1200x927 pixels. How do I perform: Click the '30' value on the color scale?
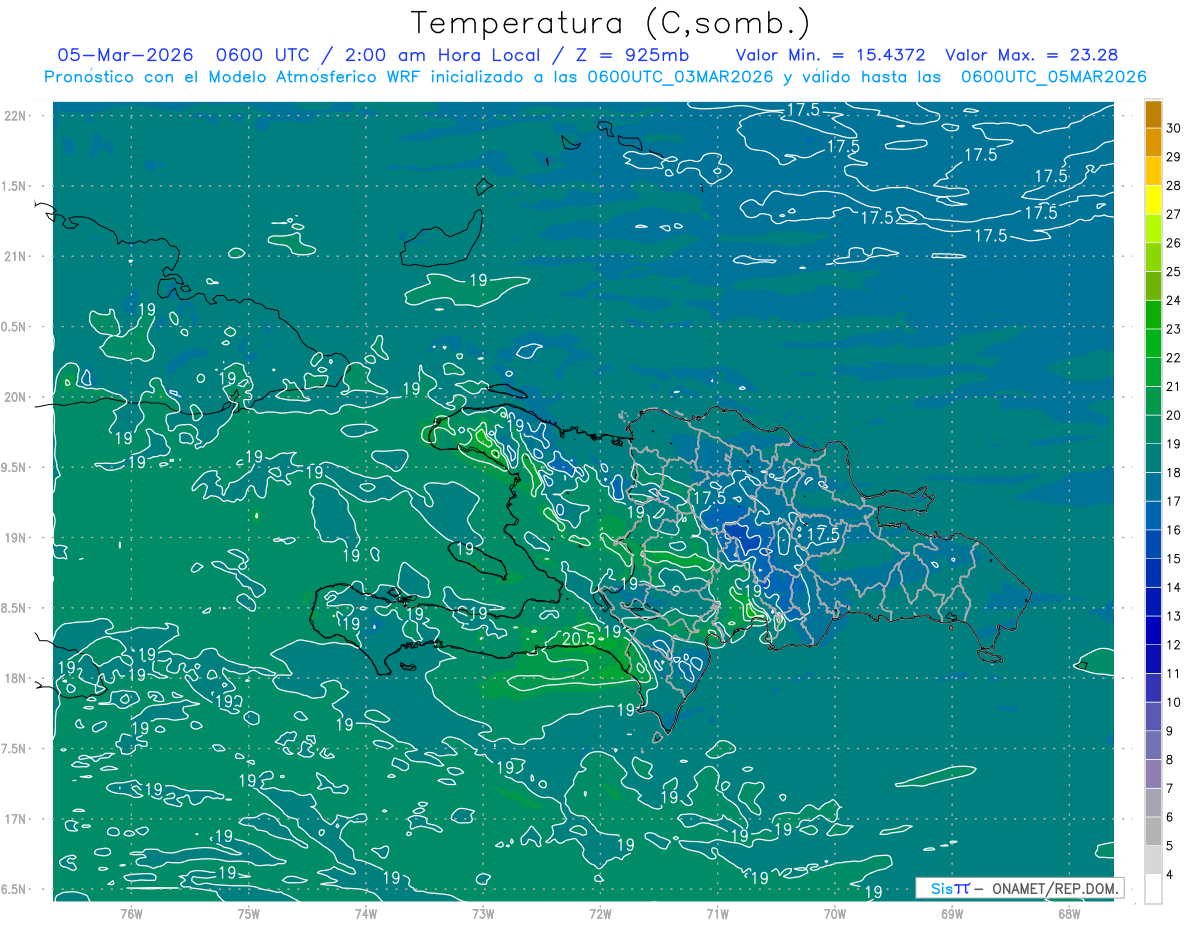tap(1174, 127)
